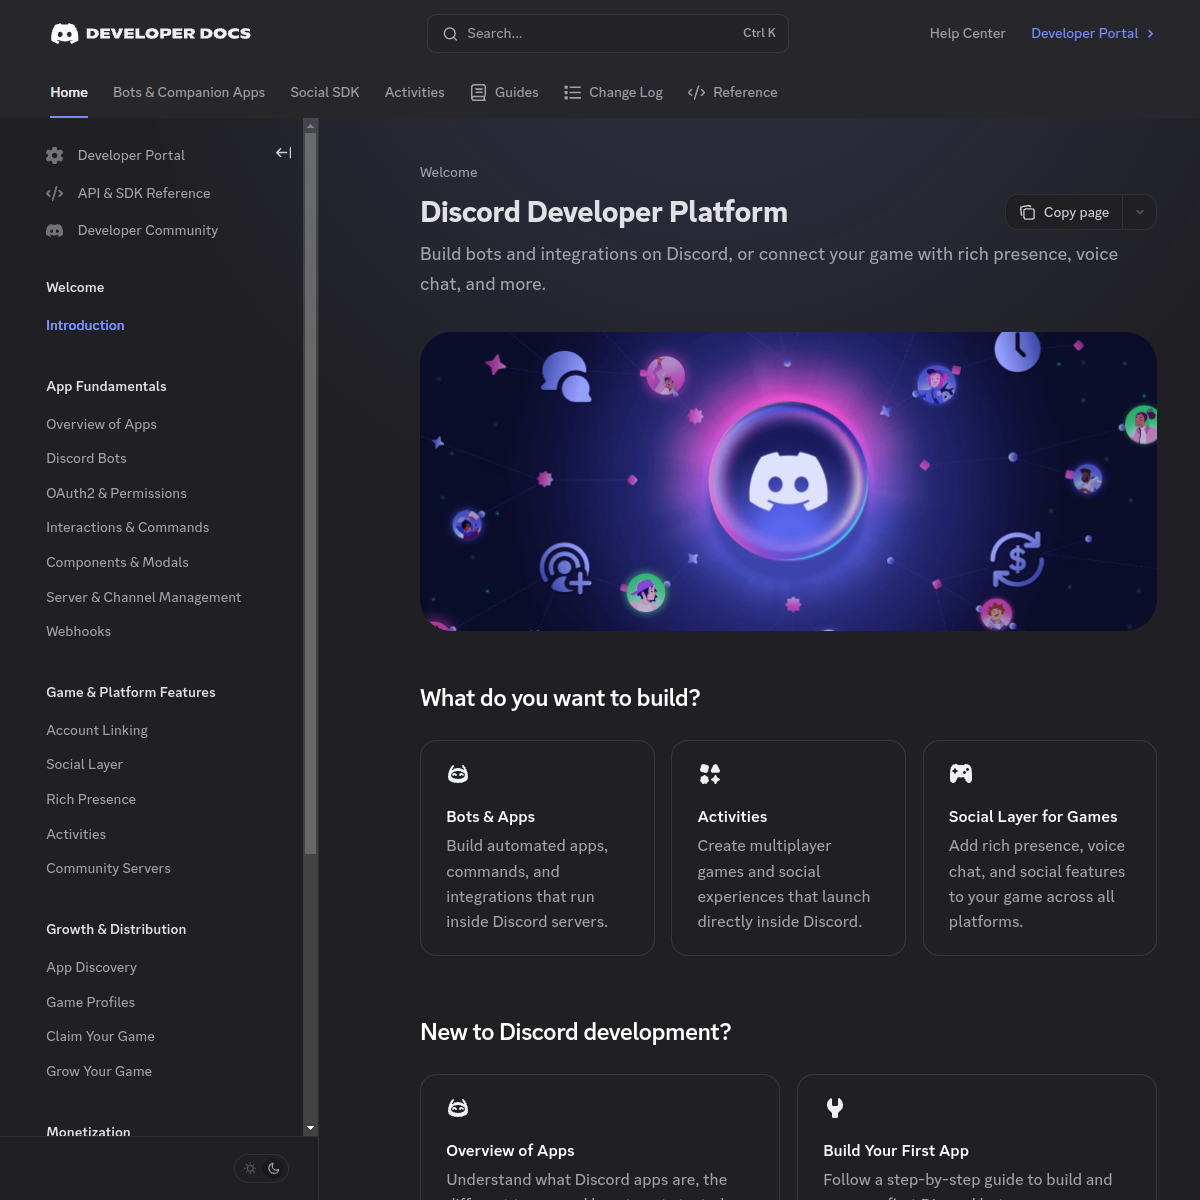The height and width of the screenshot is (1200, 1200).
Task: Click the Bots & Apps robot face icon
Action: (x=458, y=773)
